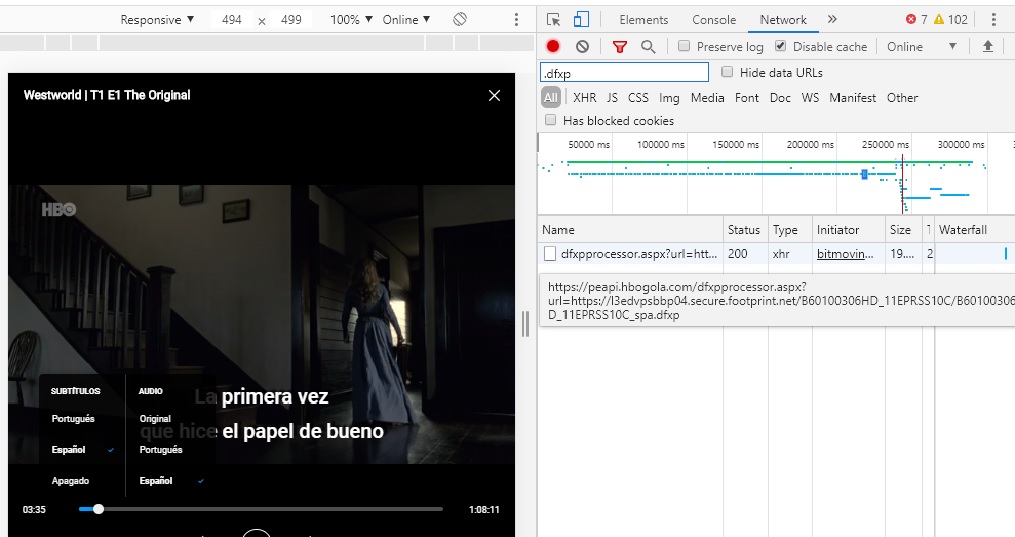Check the Hide data URLs box
Viewport: 1015px width, 537px height.
(727, 72)
